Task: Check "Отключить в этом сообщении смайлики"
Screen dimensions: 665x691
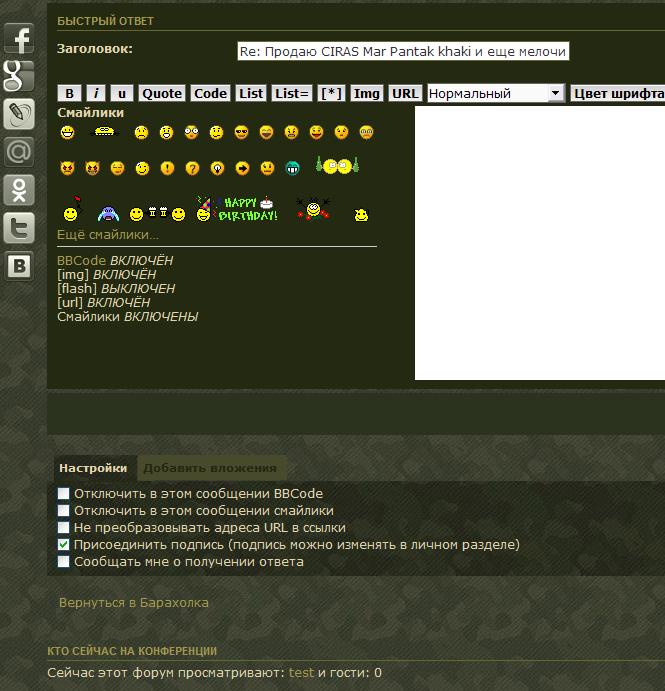Action: (64, 511)
